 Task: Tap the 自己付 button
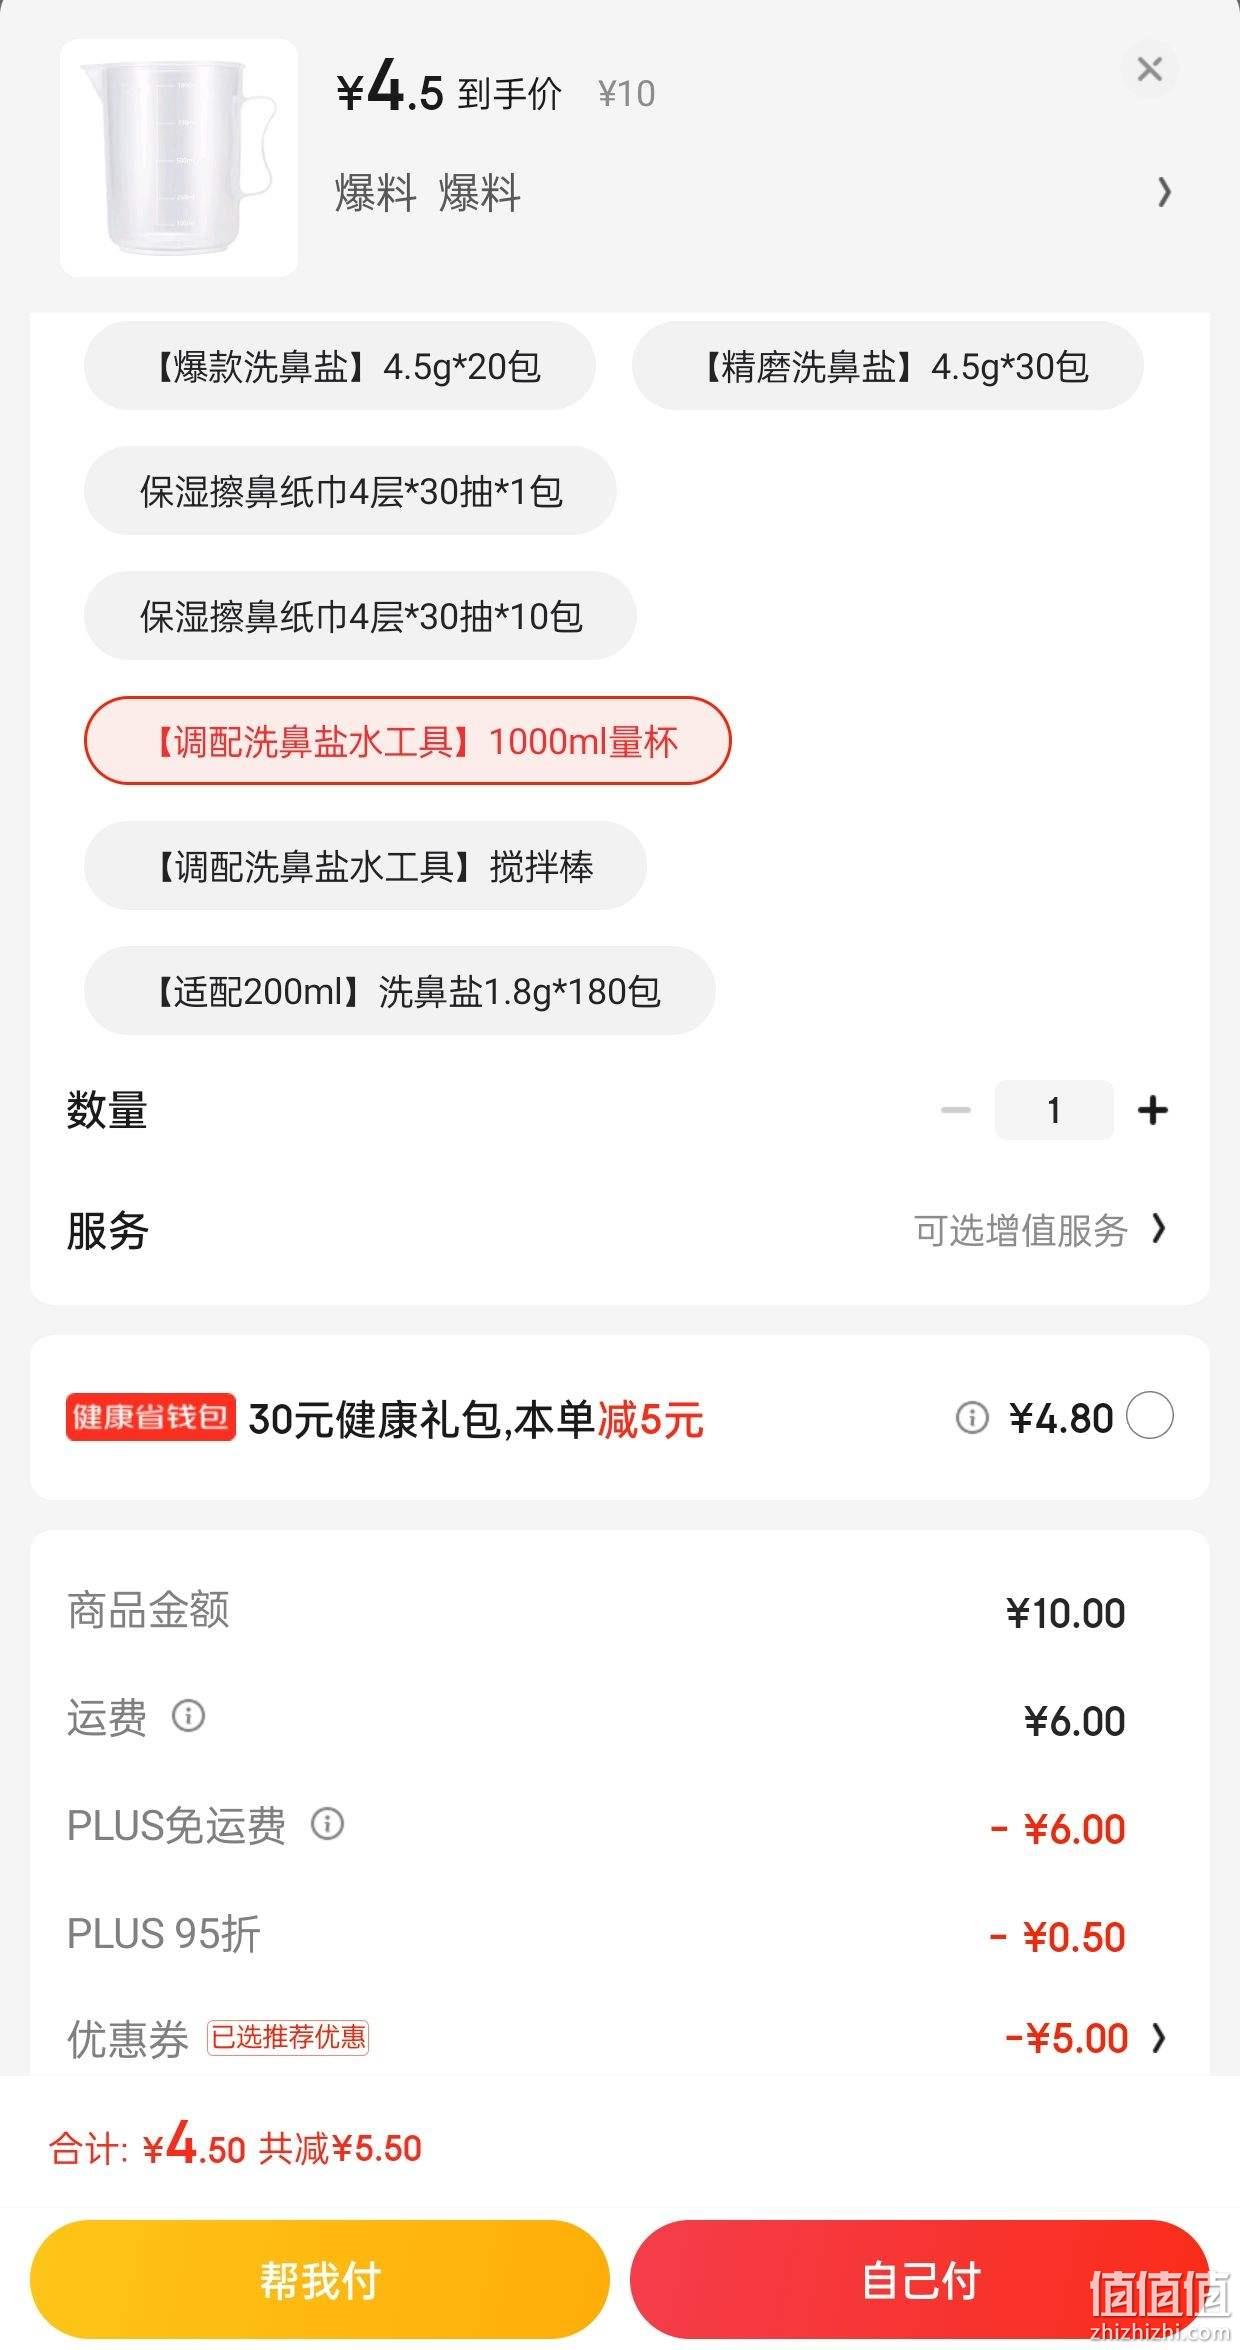coord(920,2281)
